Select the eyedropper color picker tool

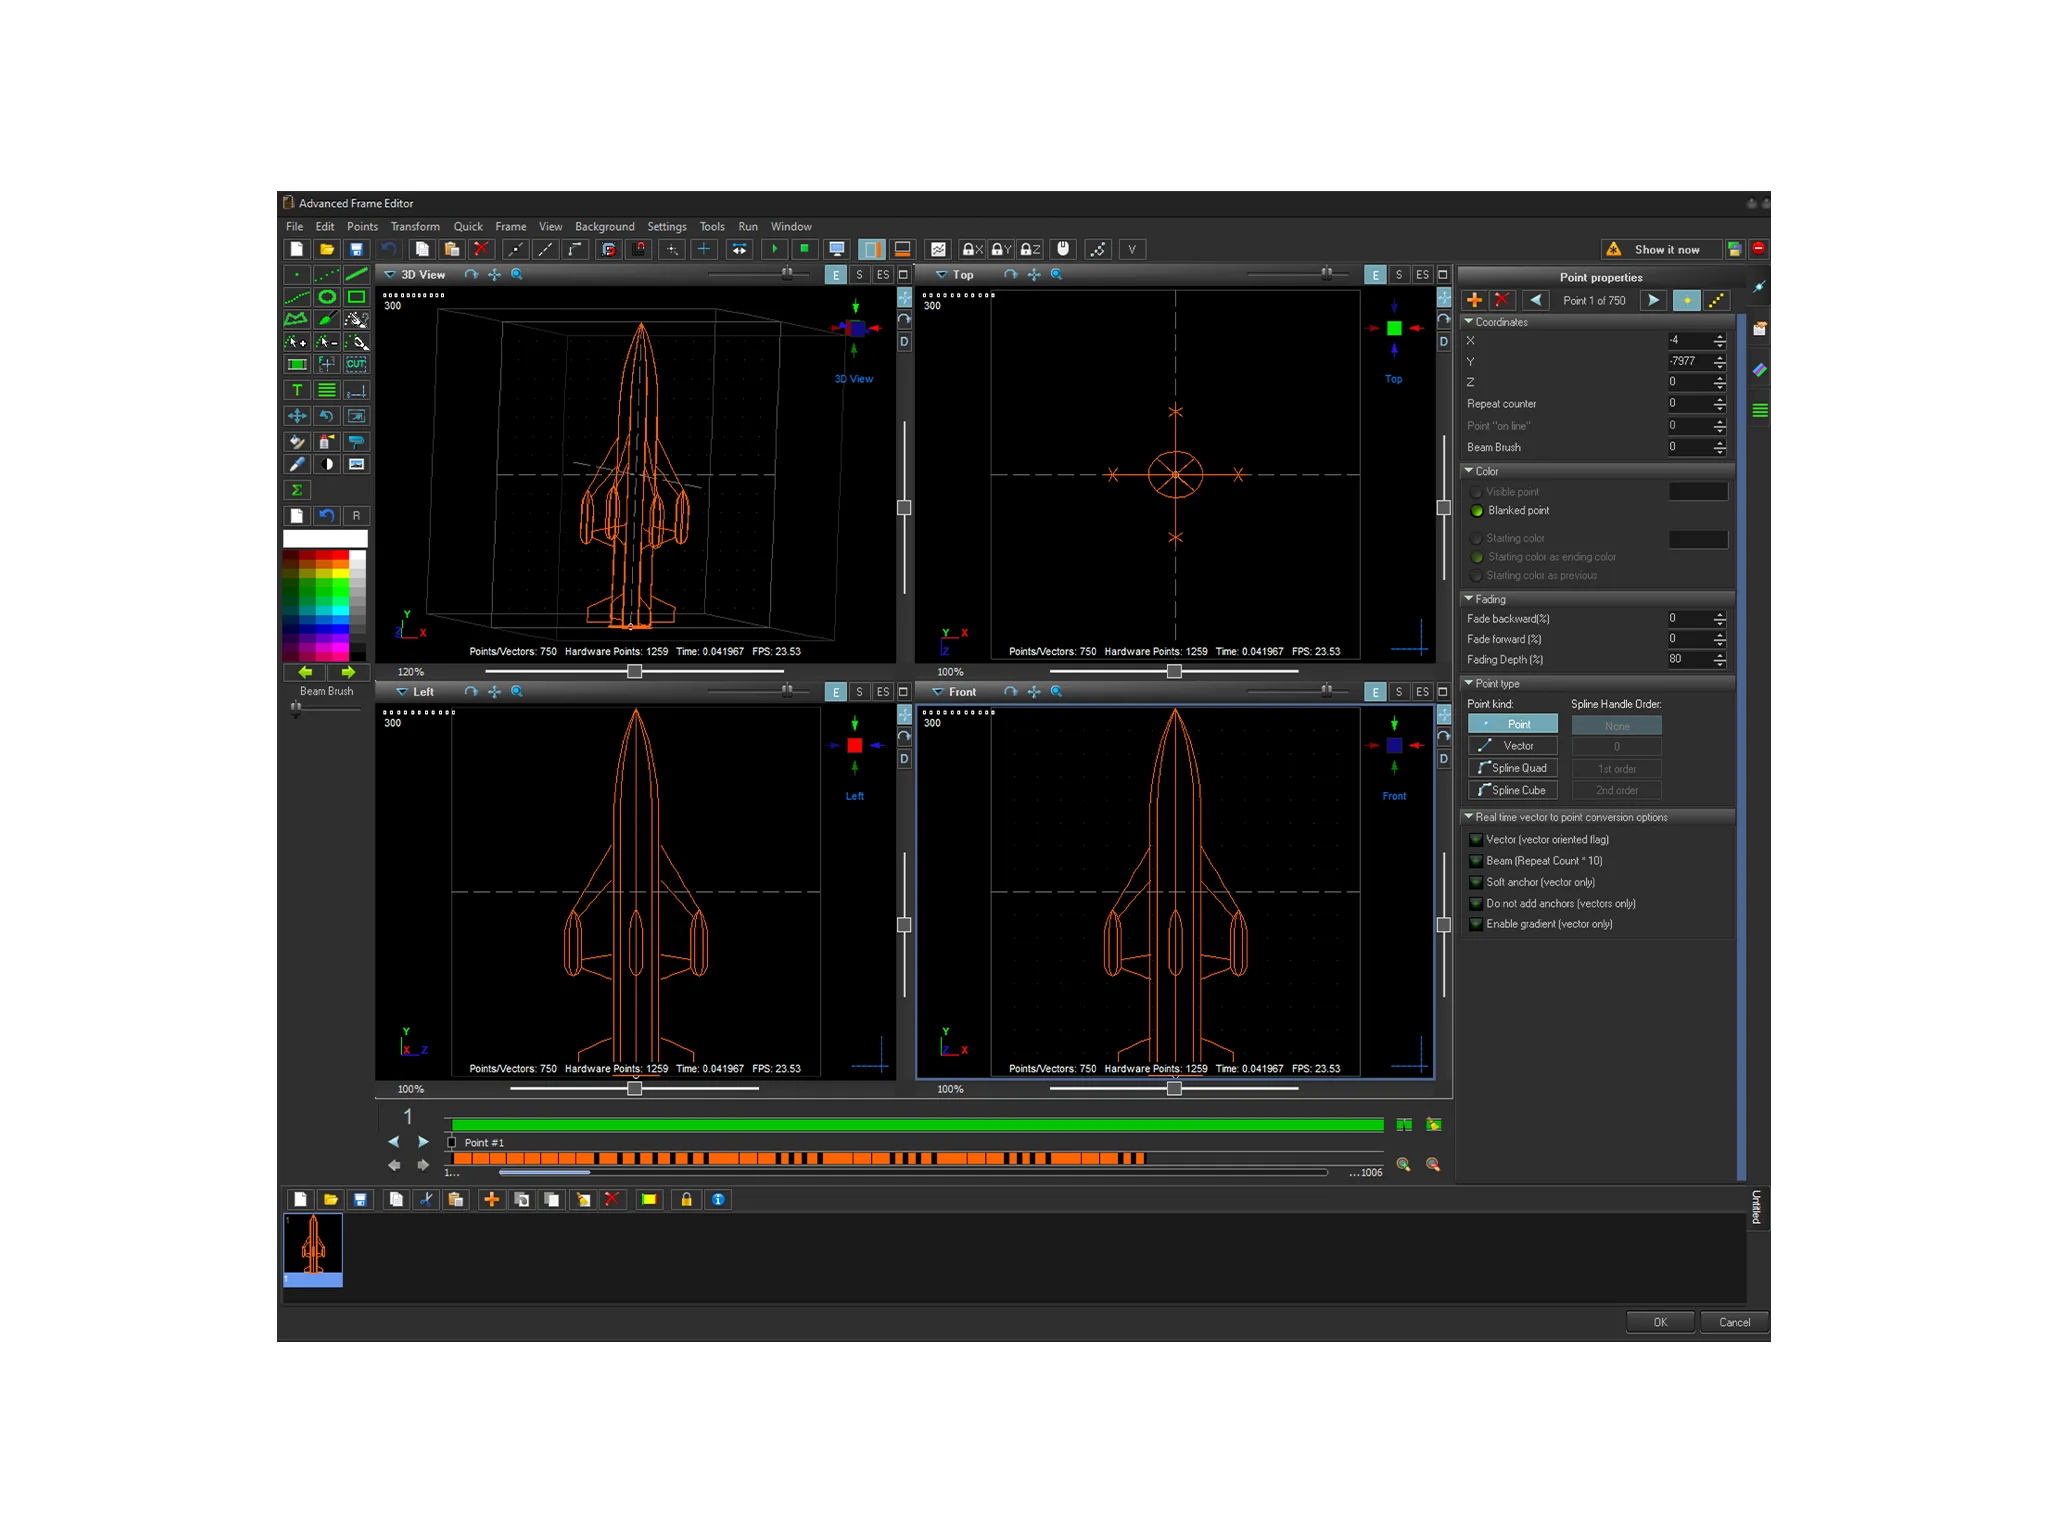(297, 464)
